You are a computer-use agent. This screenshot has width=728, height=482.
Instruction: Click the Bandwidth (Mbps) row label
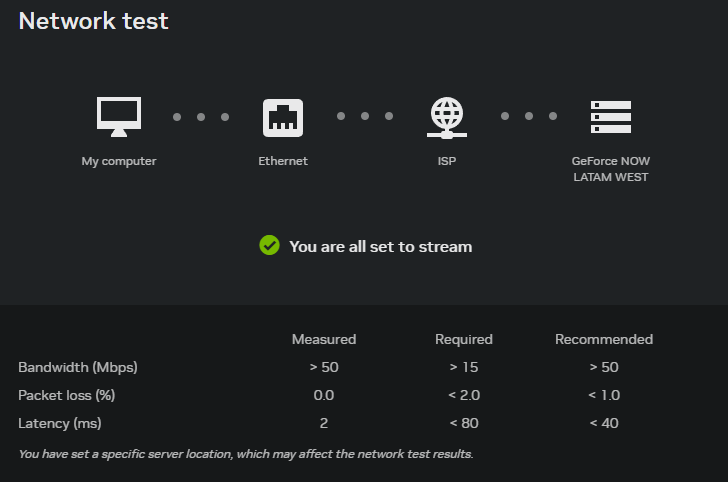coord(78,367)
